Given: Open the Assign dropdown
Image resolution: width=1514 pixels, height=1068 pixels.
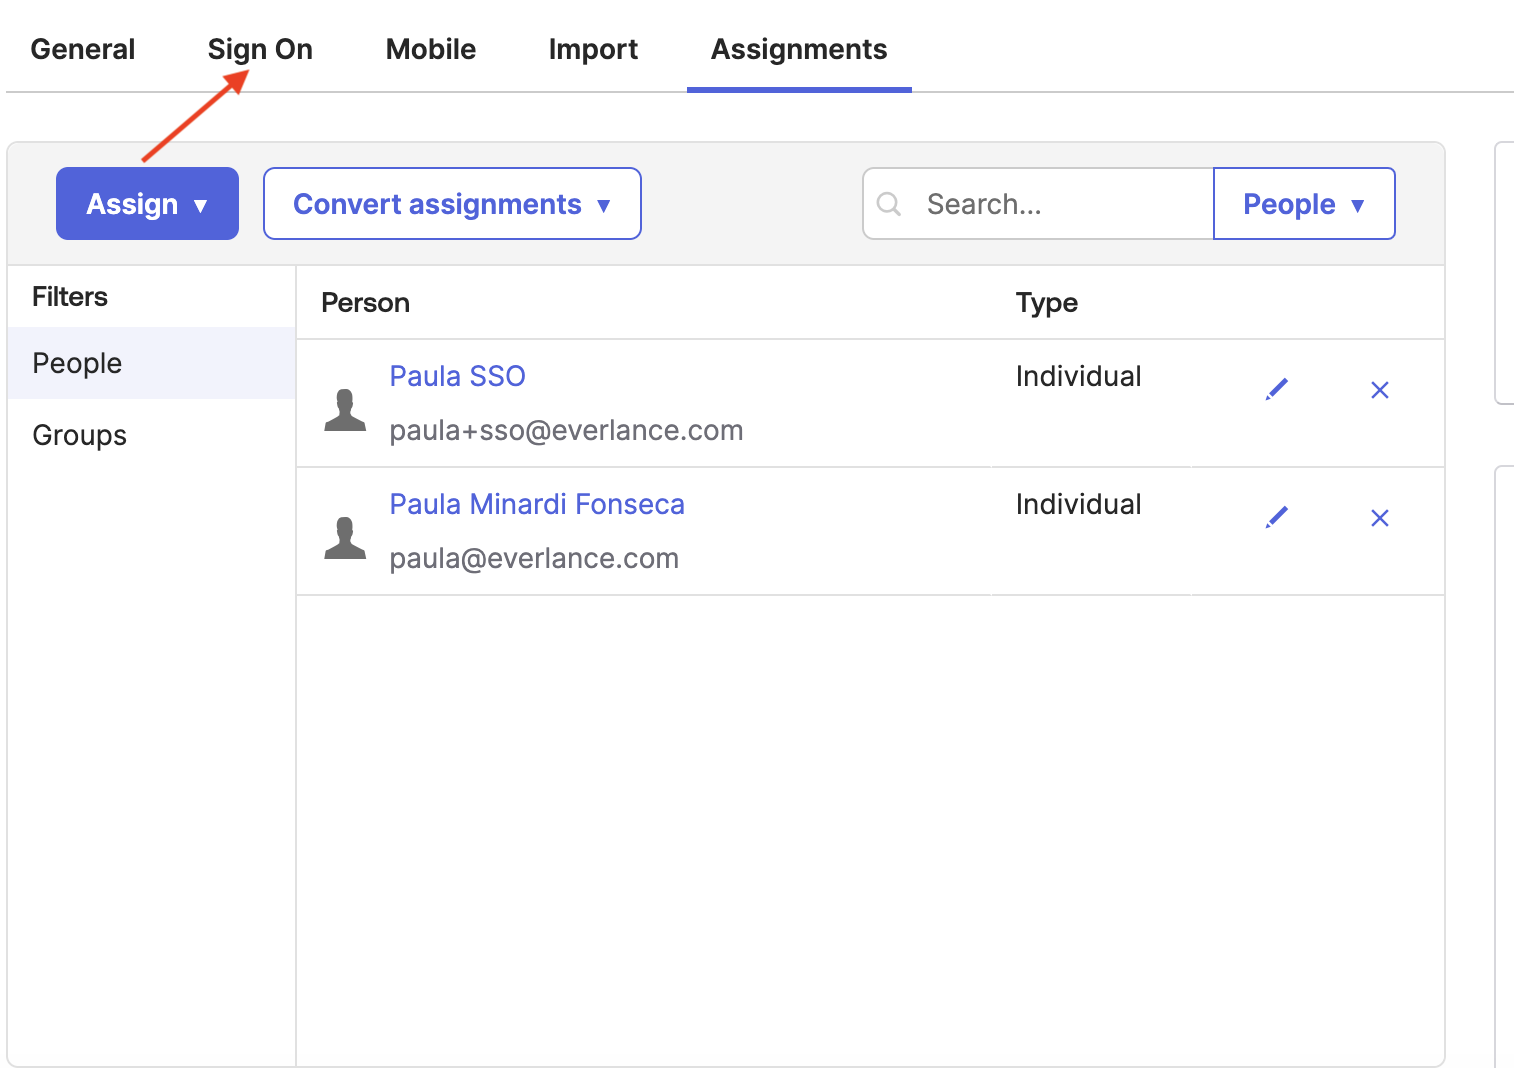Looking at the screenshot, I should point(147,204).
